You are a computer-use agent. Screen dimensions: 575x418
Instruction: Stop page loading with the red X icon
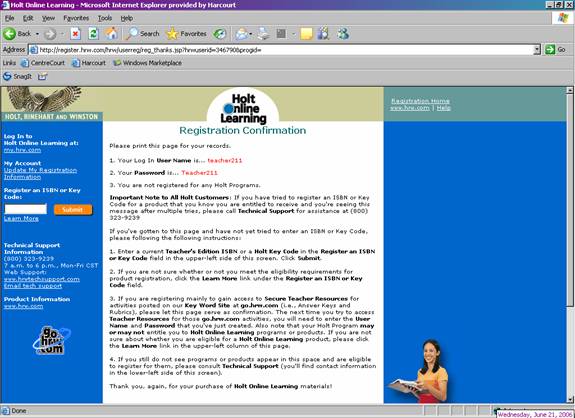75,34
